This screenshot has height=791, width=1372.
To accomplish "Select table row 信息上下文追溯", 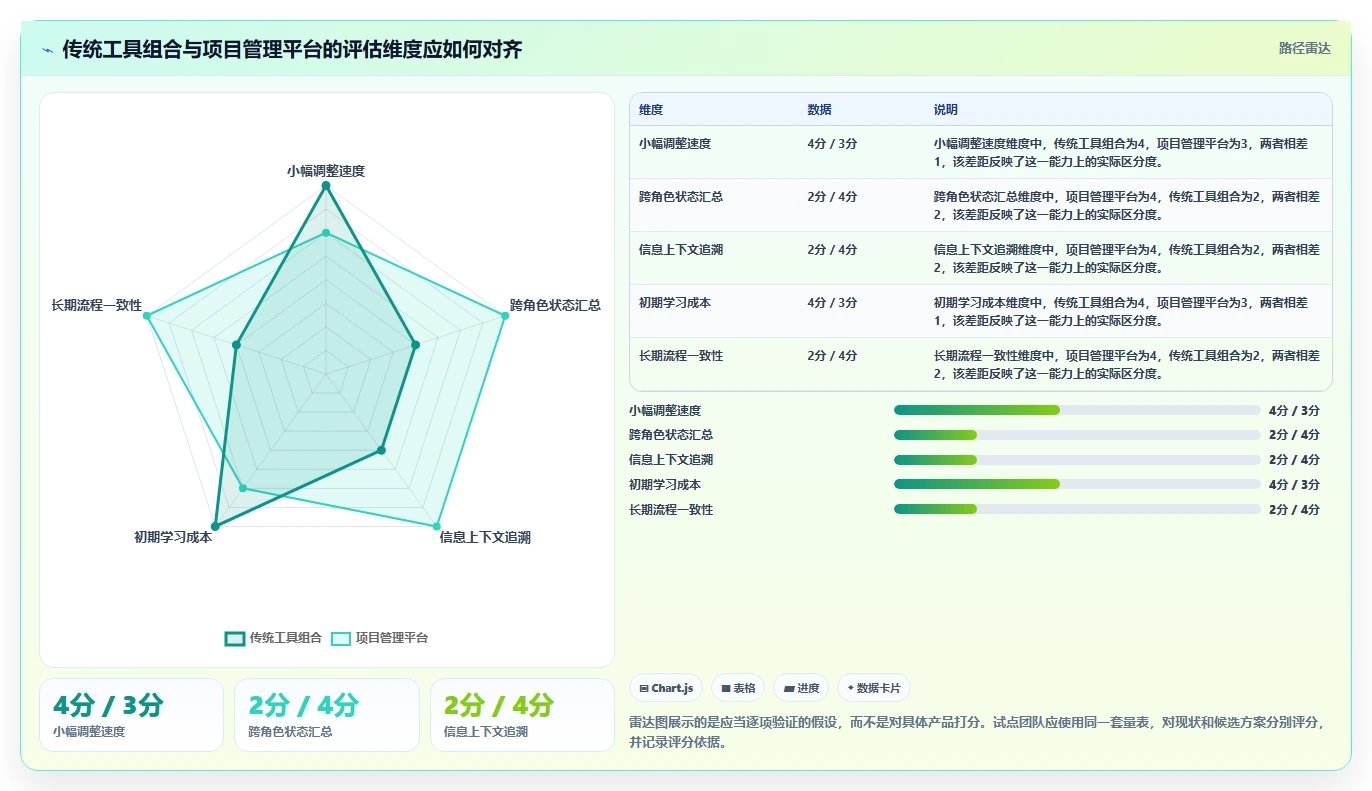I will tap(980, 258).
